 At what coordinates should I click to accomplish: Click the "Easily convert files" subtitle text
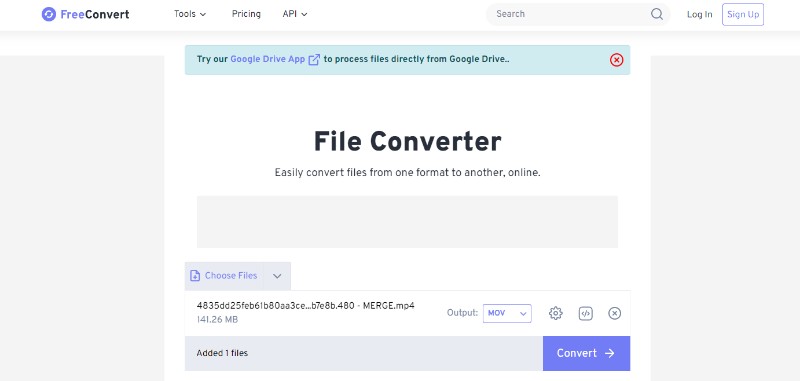point(407,173)
